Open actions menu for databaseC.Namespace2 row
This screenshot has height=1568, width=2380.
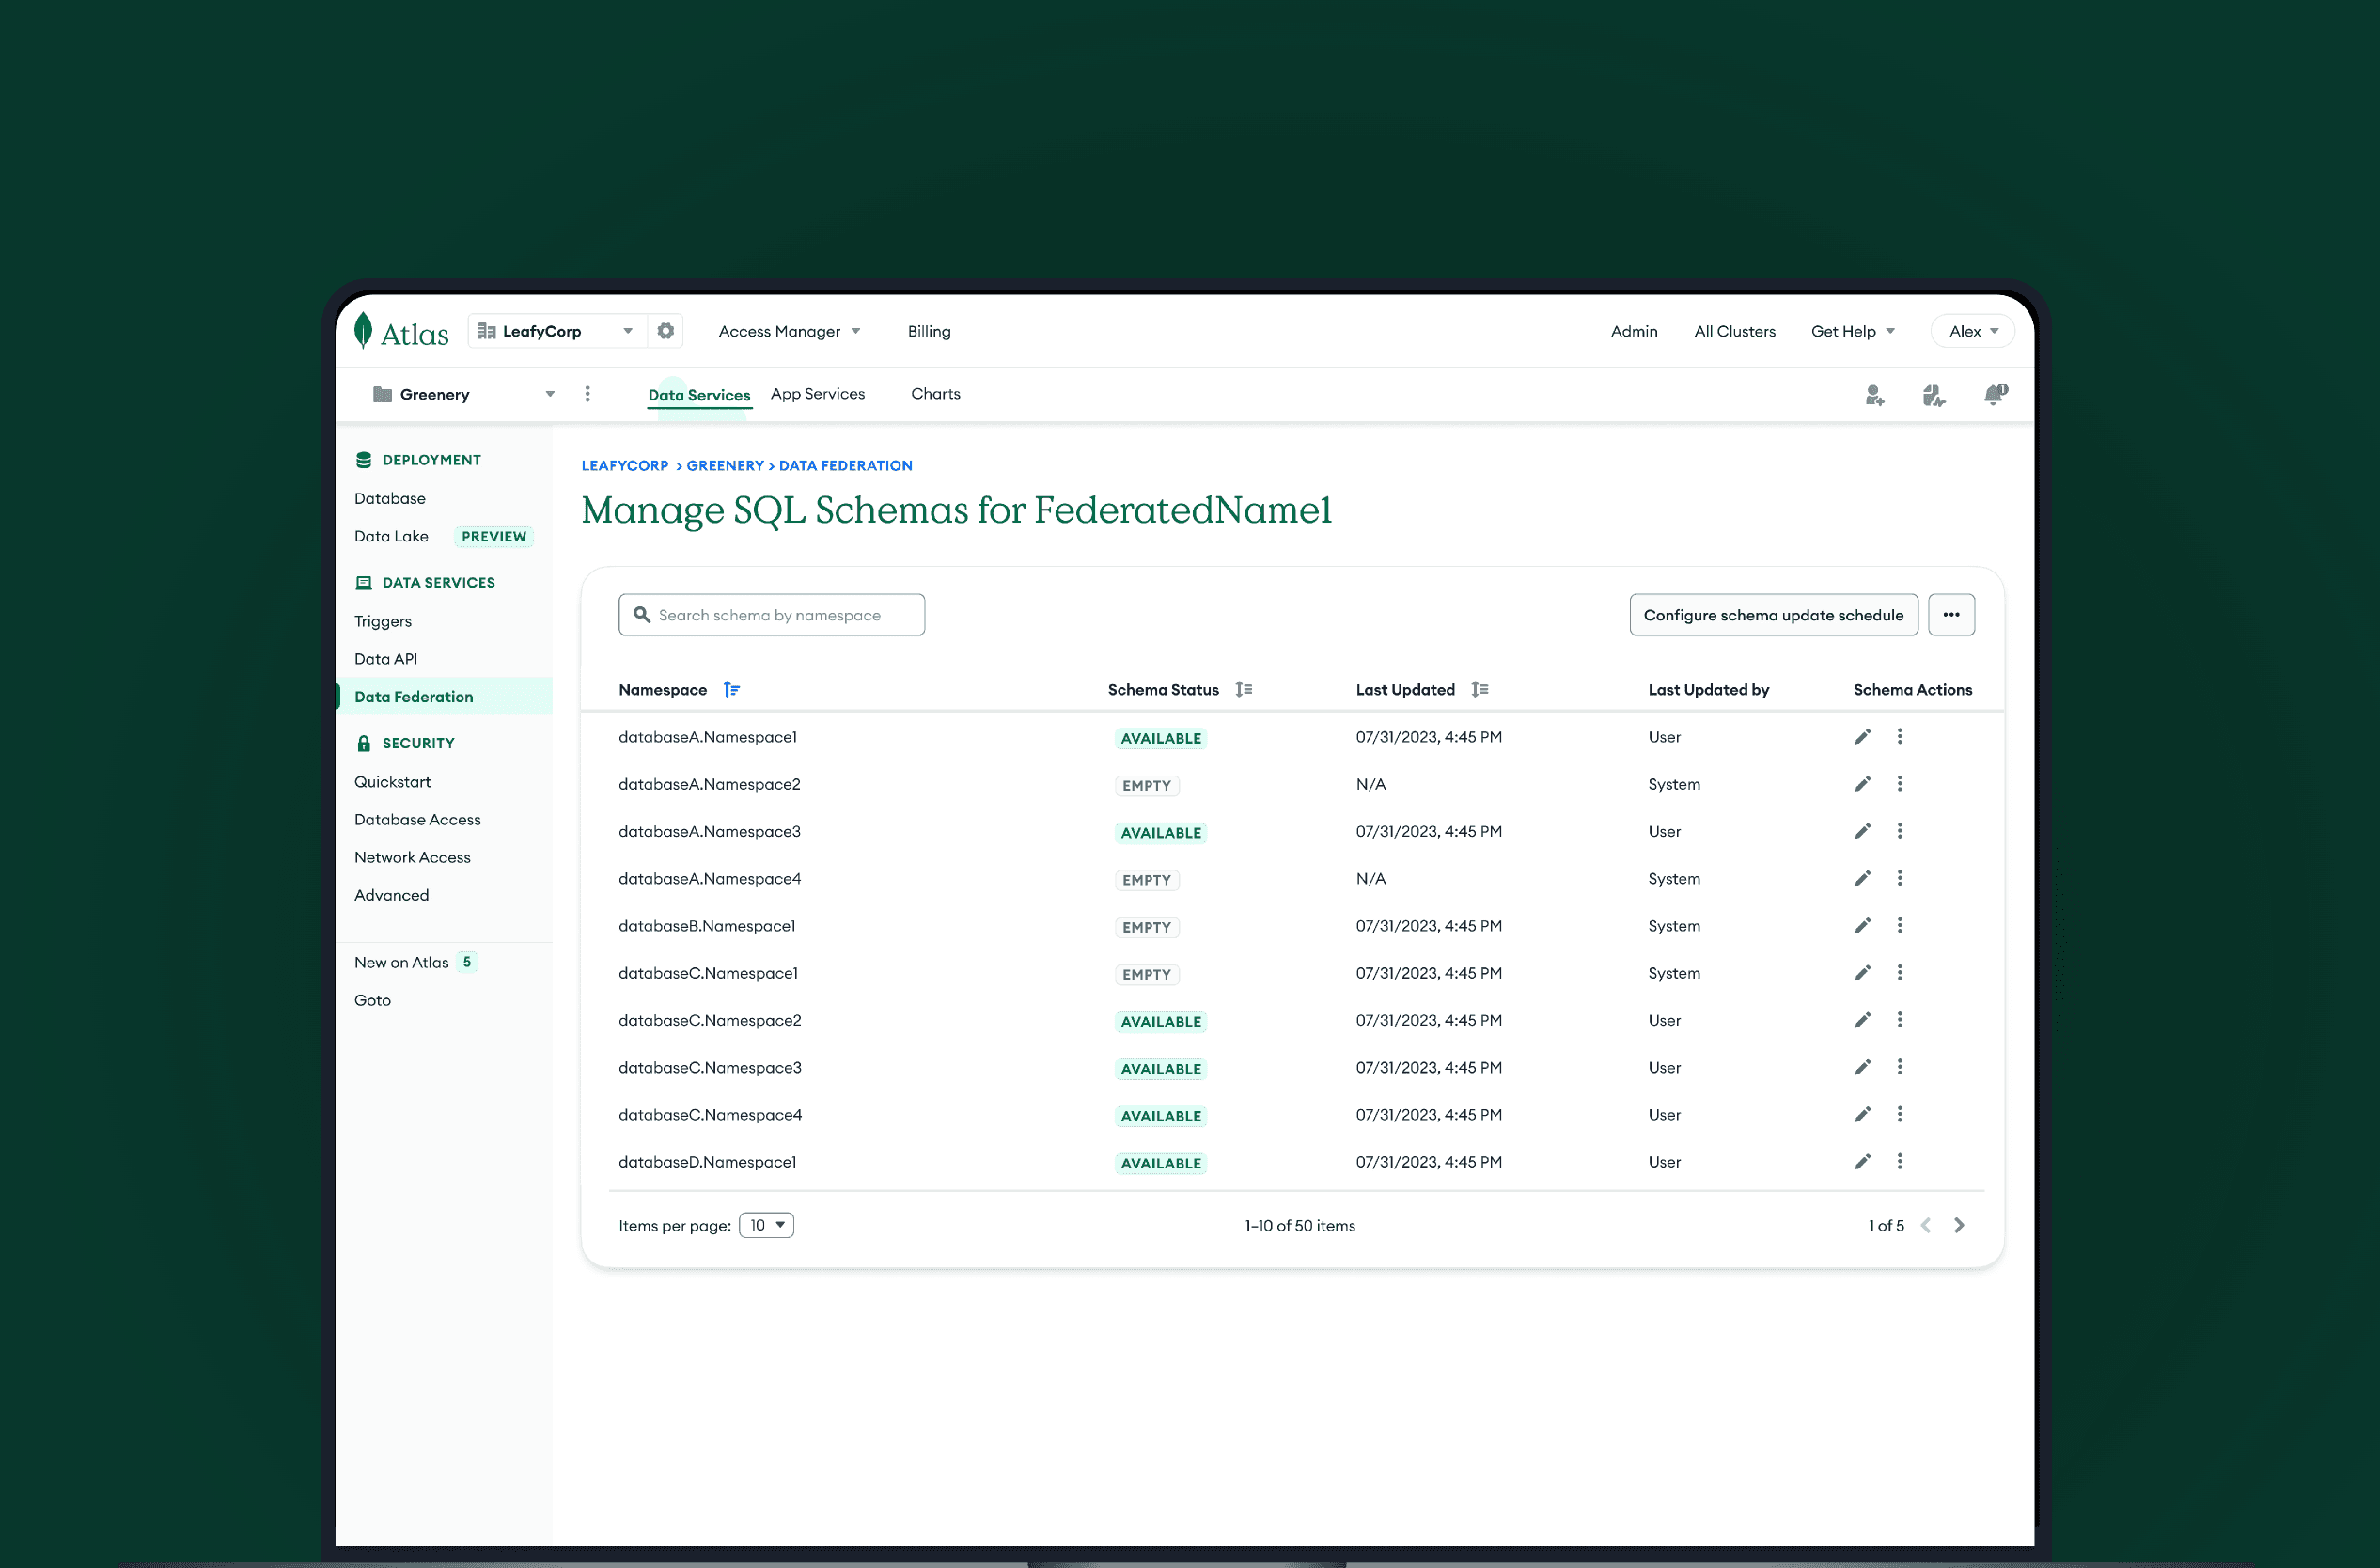pos(1900,1020)
